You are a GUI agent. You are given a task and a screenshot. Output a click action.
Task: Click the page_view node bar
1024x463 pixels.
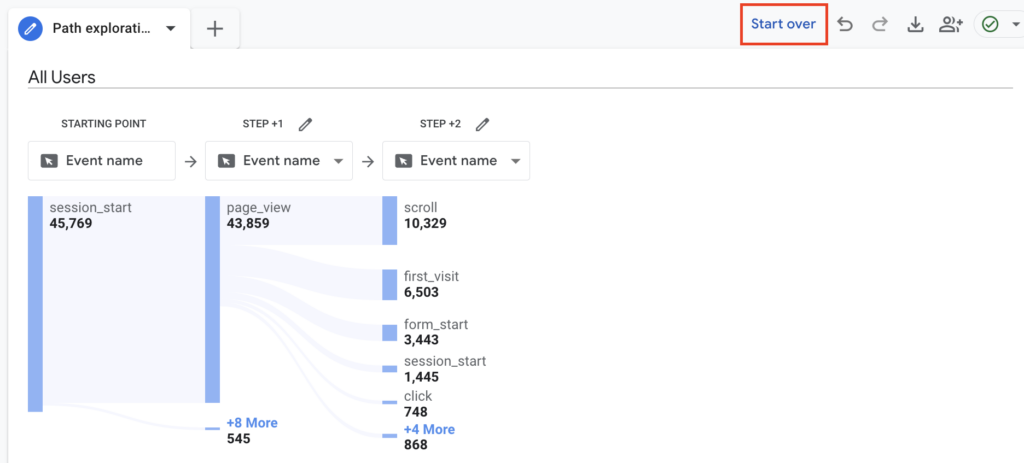[212, 299]
